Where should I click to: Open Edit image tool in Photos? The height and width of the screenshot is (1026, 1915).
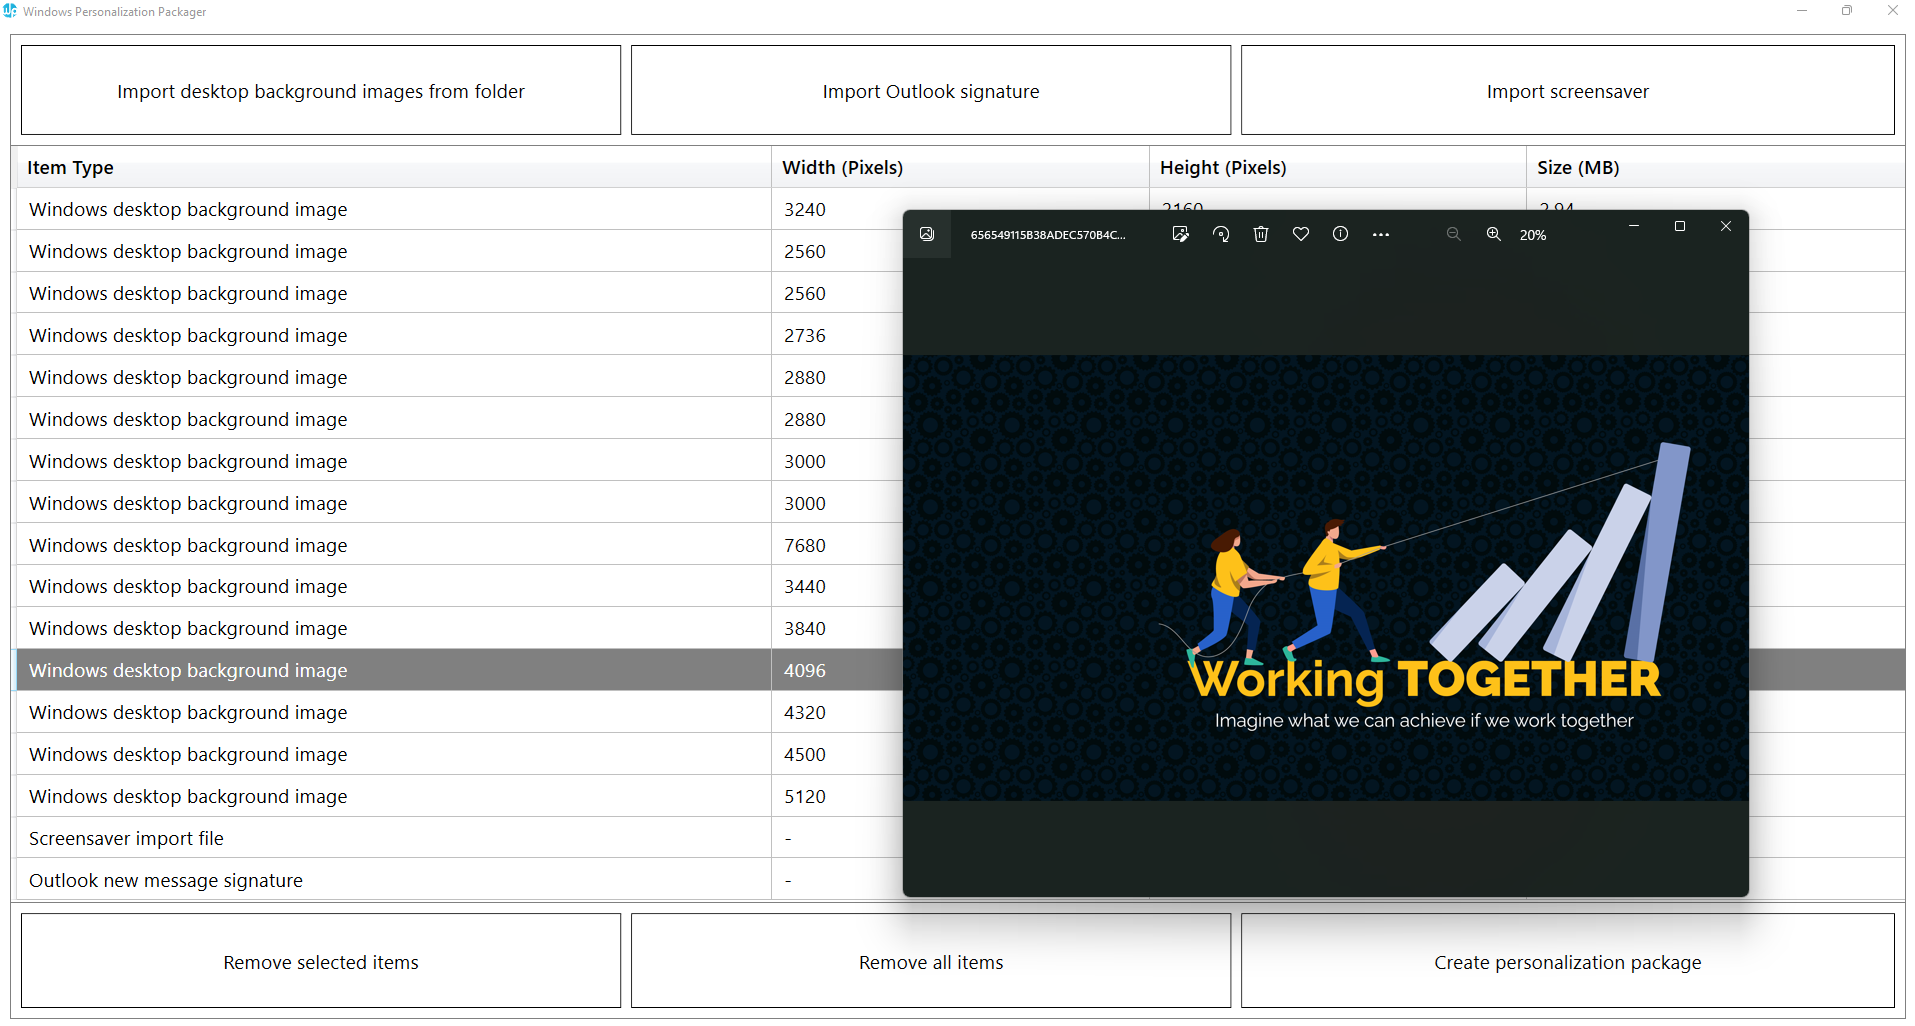(1181, 234)
